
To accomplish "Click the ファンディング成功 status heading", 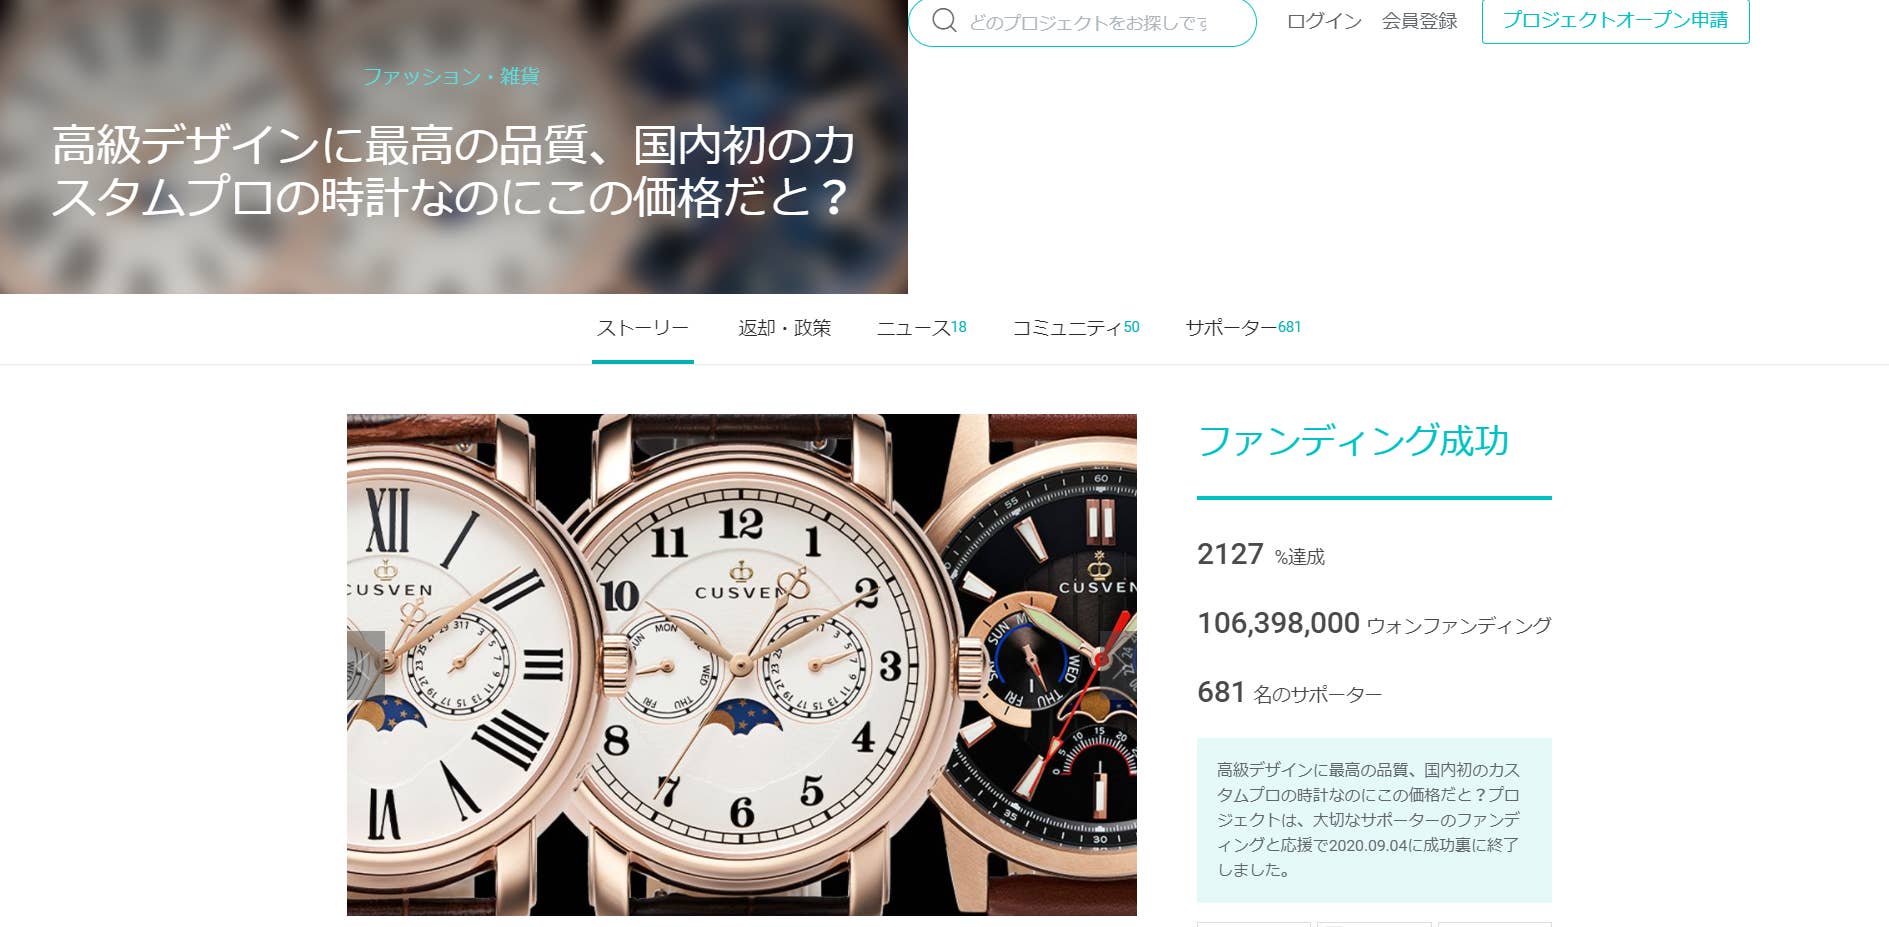I will (x=1353, y=441).
